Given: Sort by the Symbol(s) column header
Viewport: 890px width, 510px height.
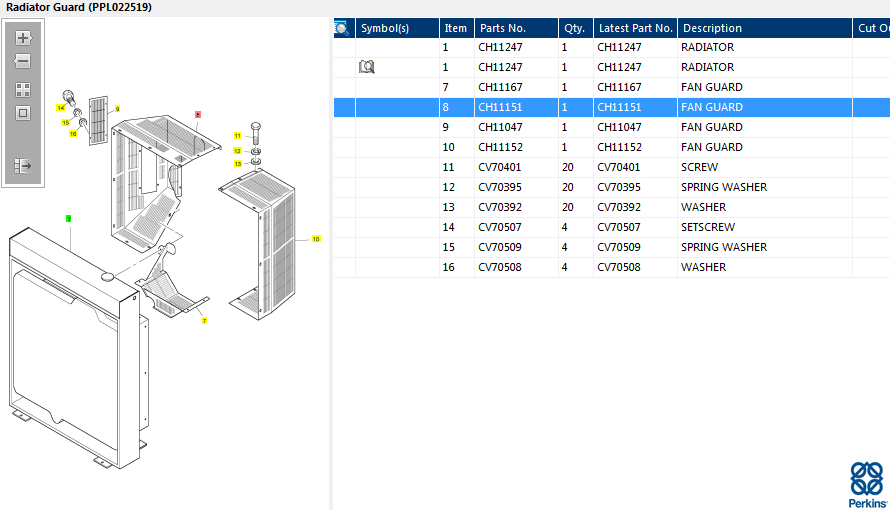Looking at the screenshot, I should (x=397, y=28).
